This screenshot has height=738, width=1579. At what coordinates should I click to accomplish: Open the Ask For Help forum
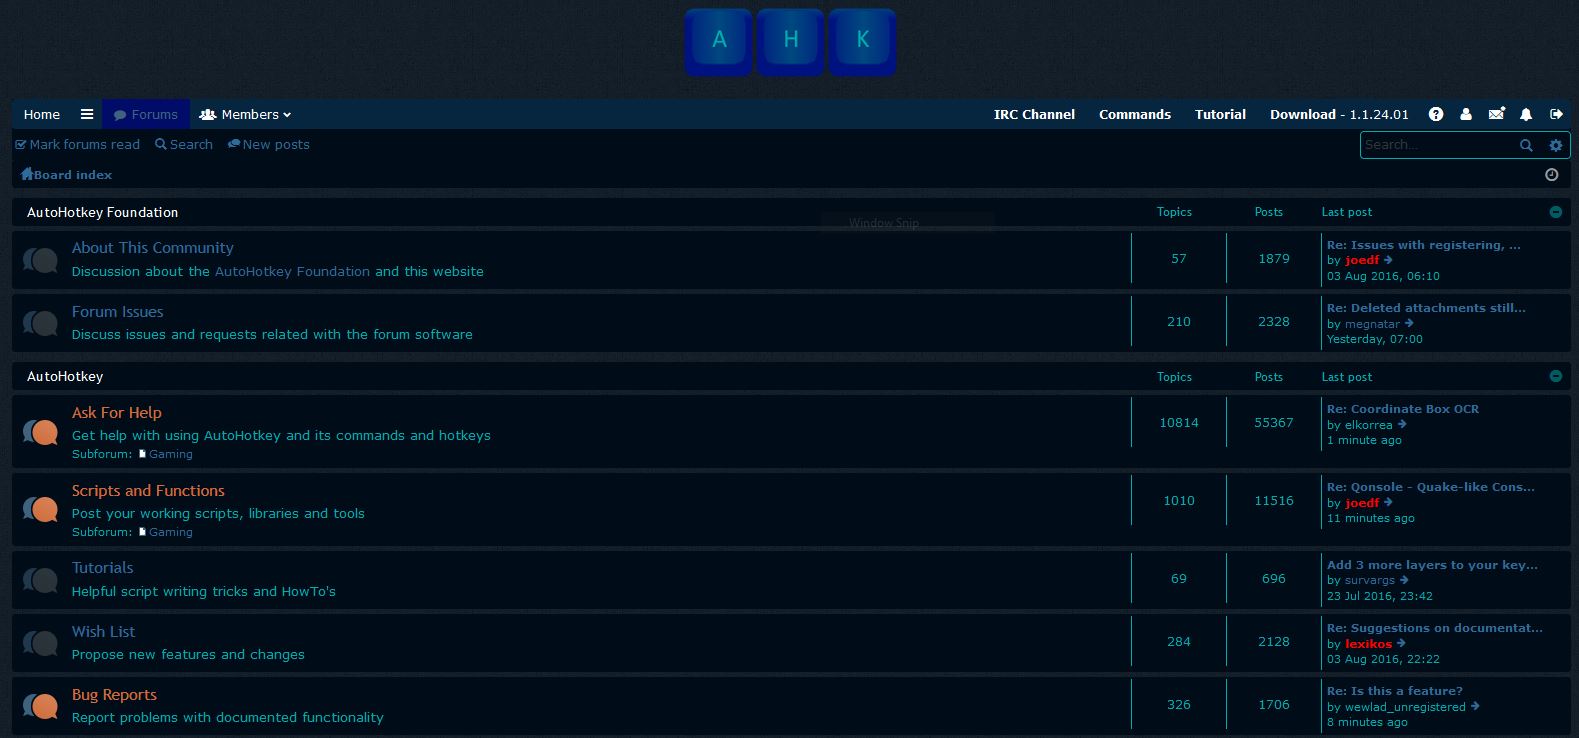[x=116, y=412]
